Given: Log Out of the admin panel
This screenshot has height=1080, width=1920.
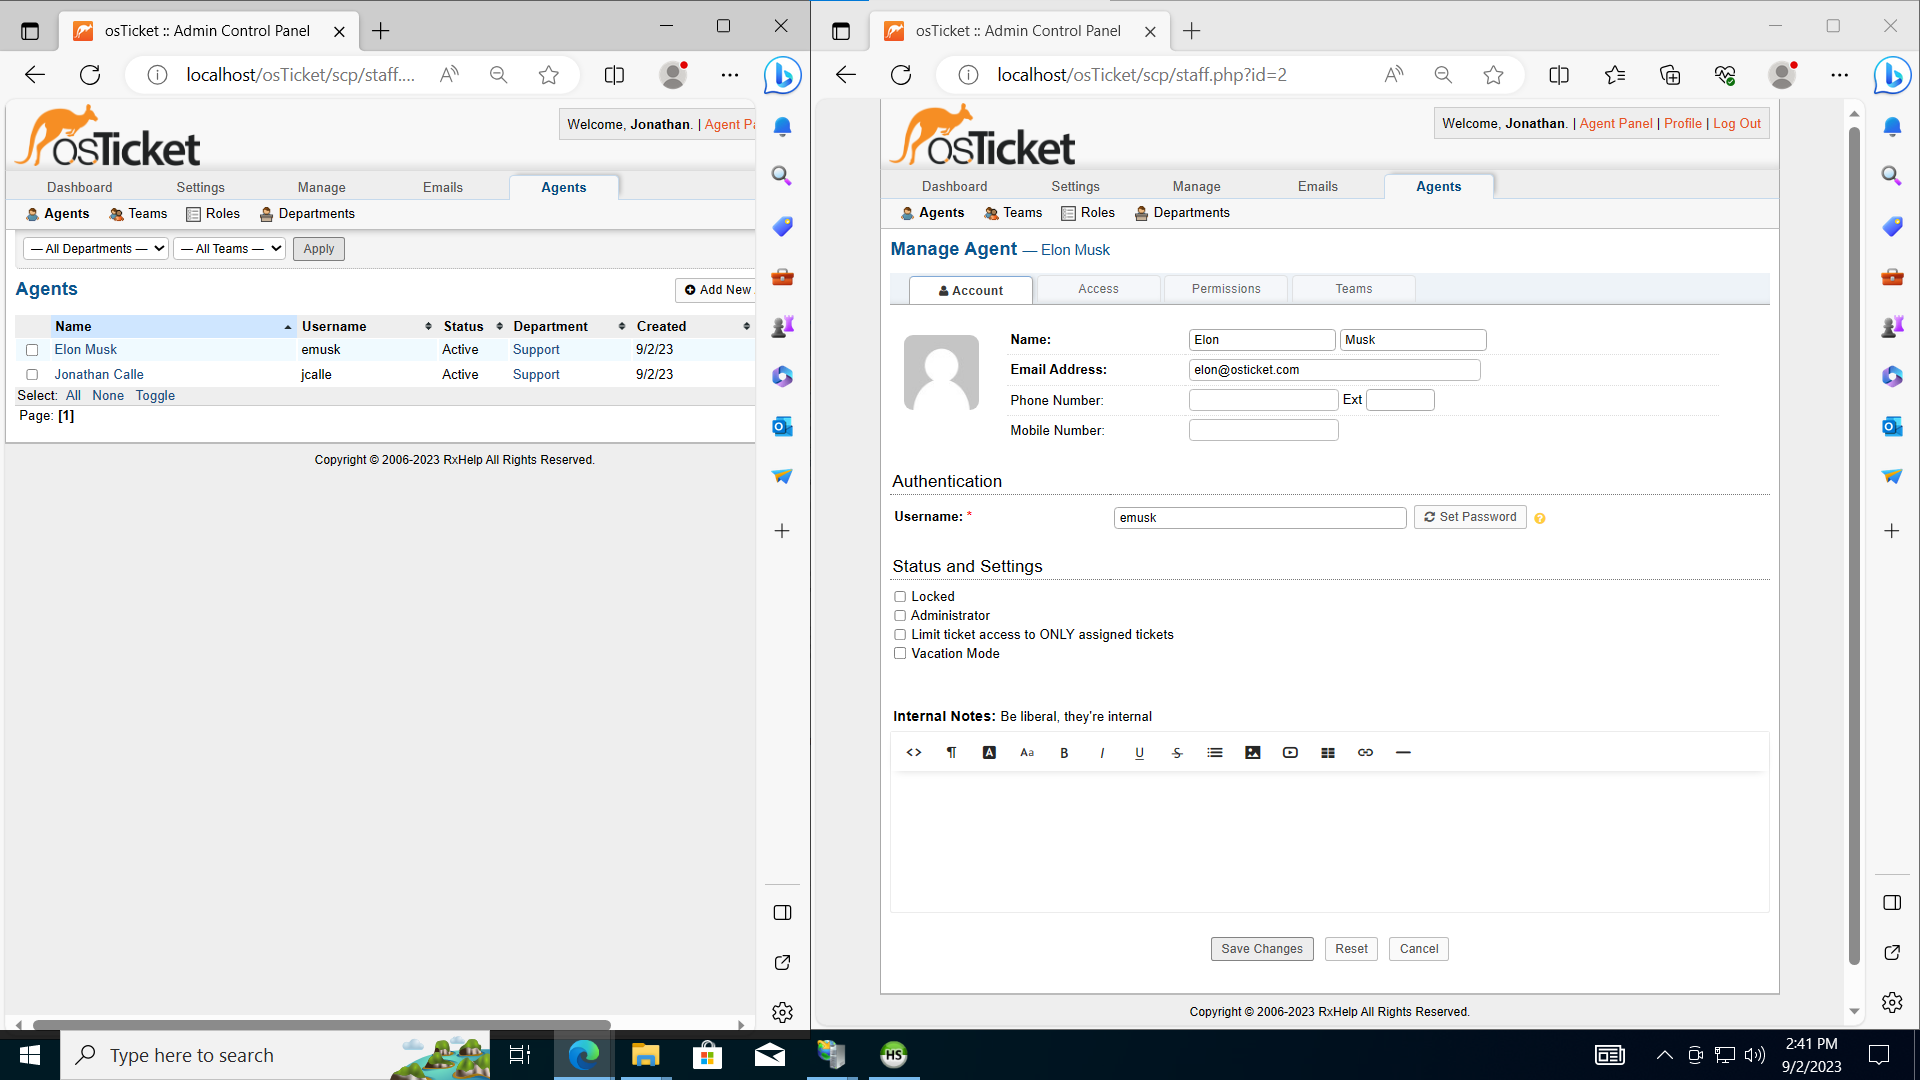Looking at the screenshot, I should 1736,123.
